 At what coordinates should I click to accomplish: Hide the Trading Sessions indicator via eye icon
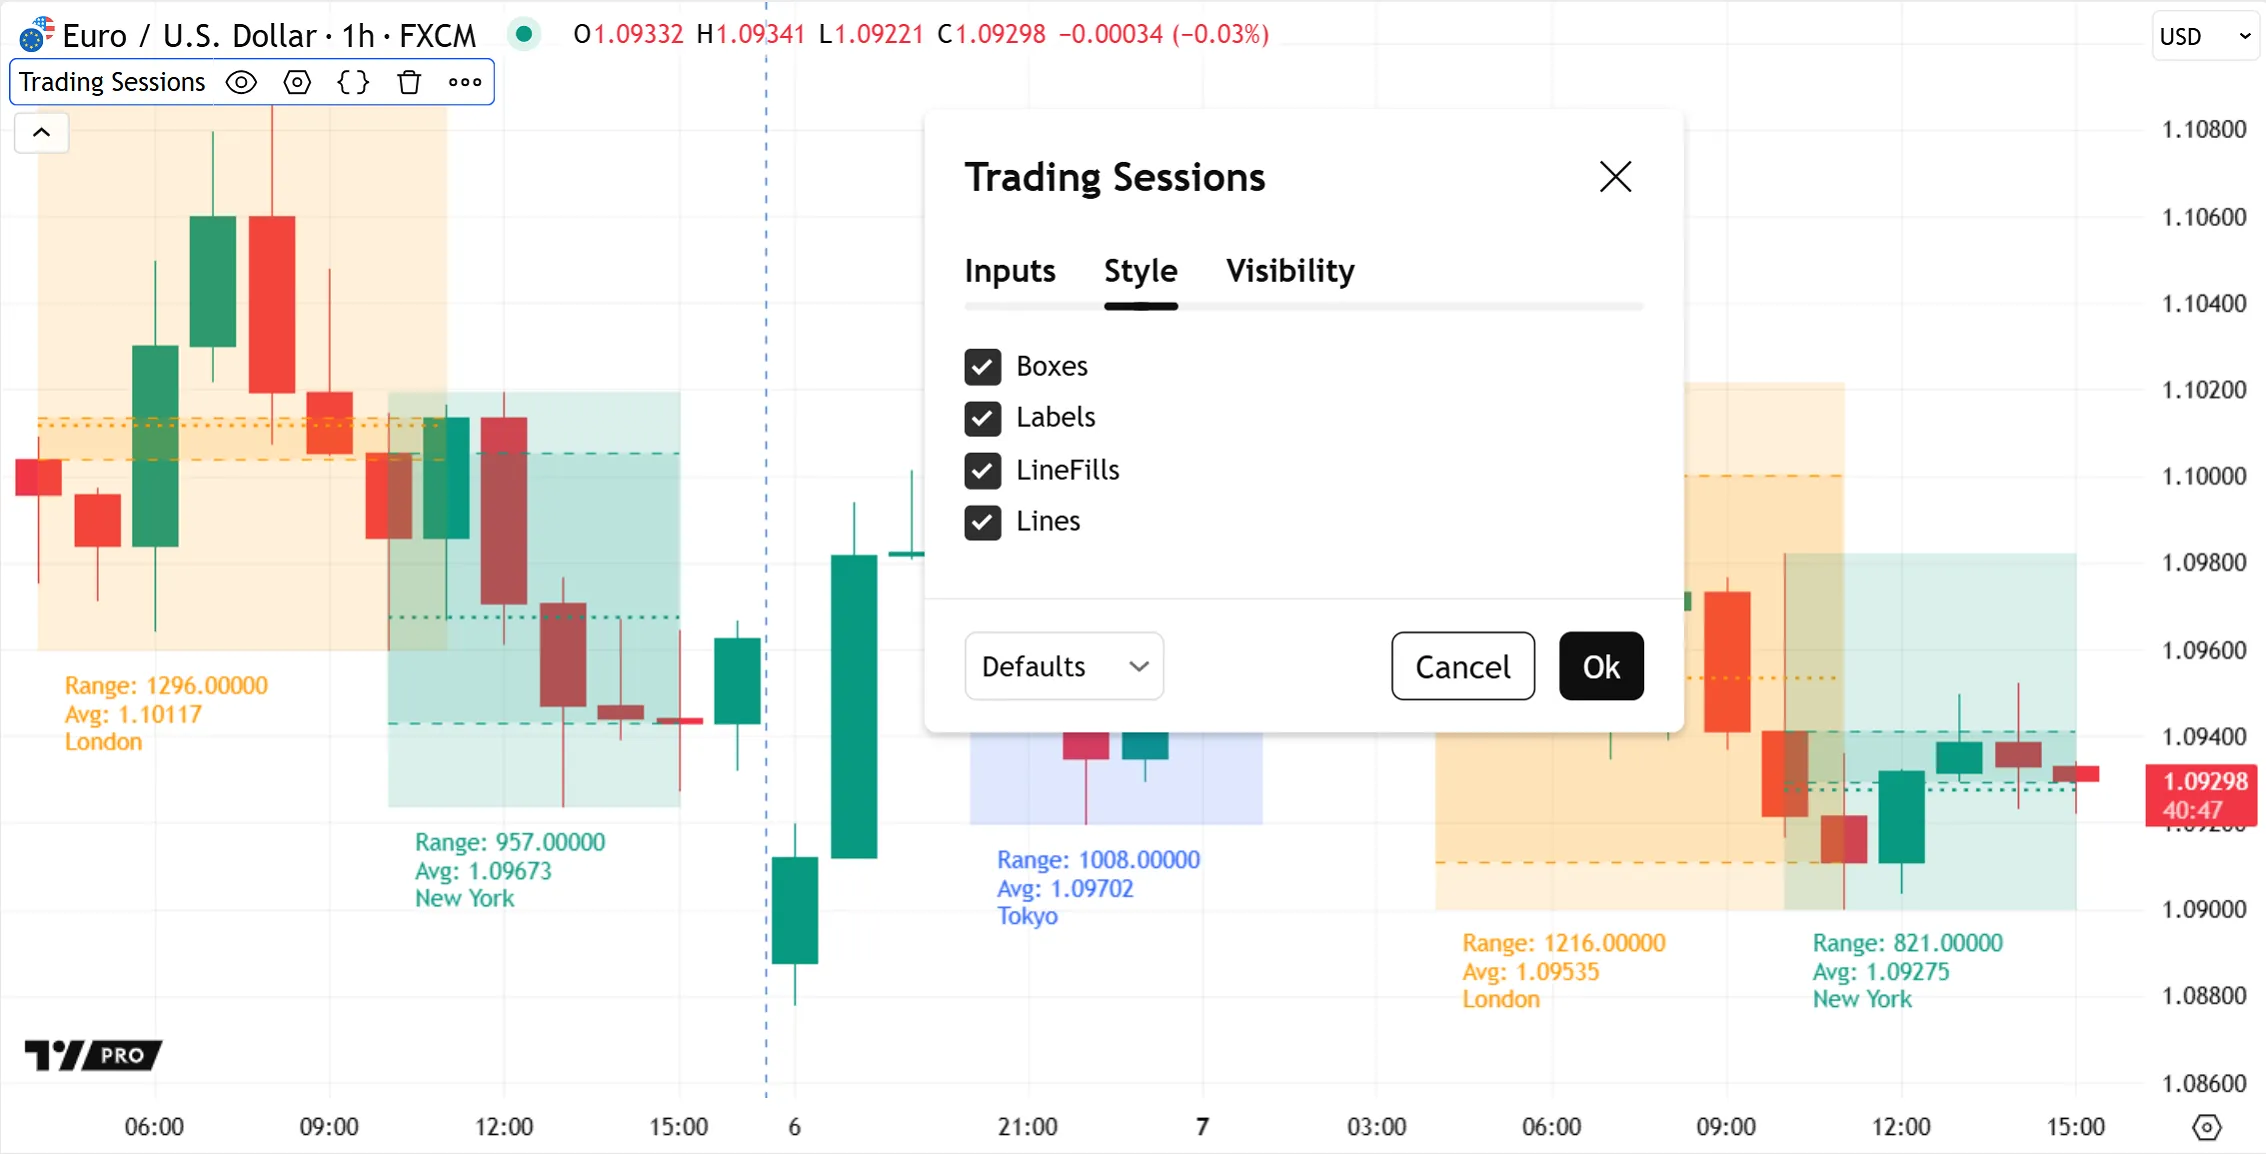(241, 82)
